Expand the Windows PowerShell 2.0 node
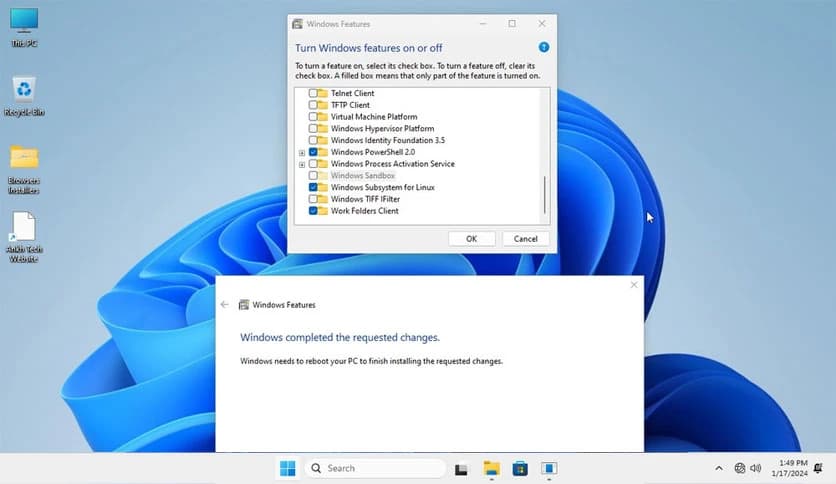 (x=302, y=153)
